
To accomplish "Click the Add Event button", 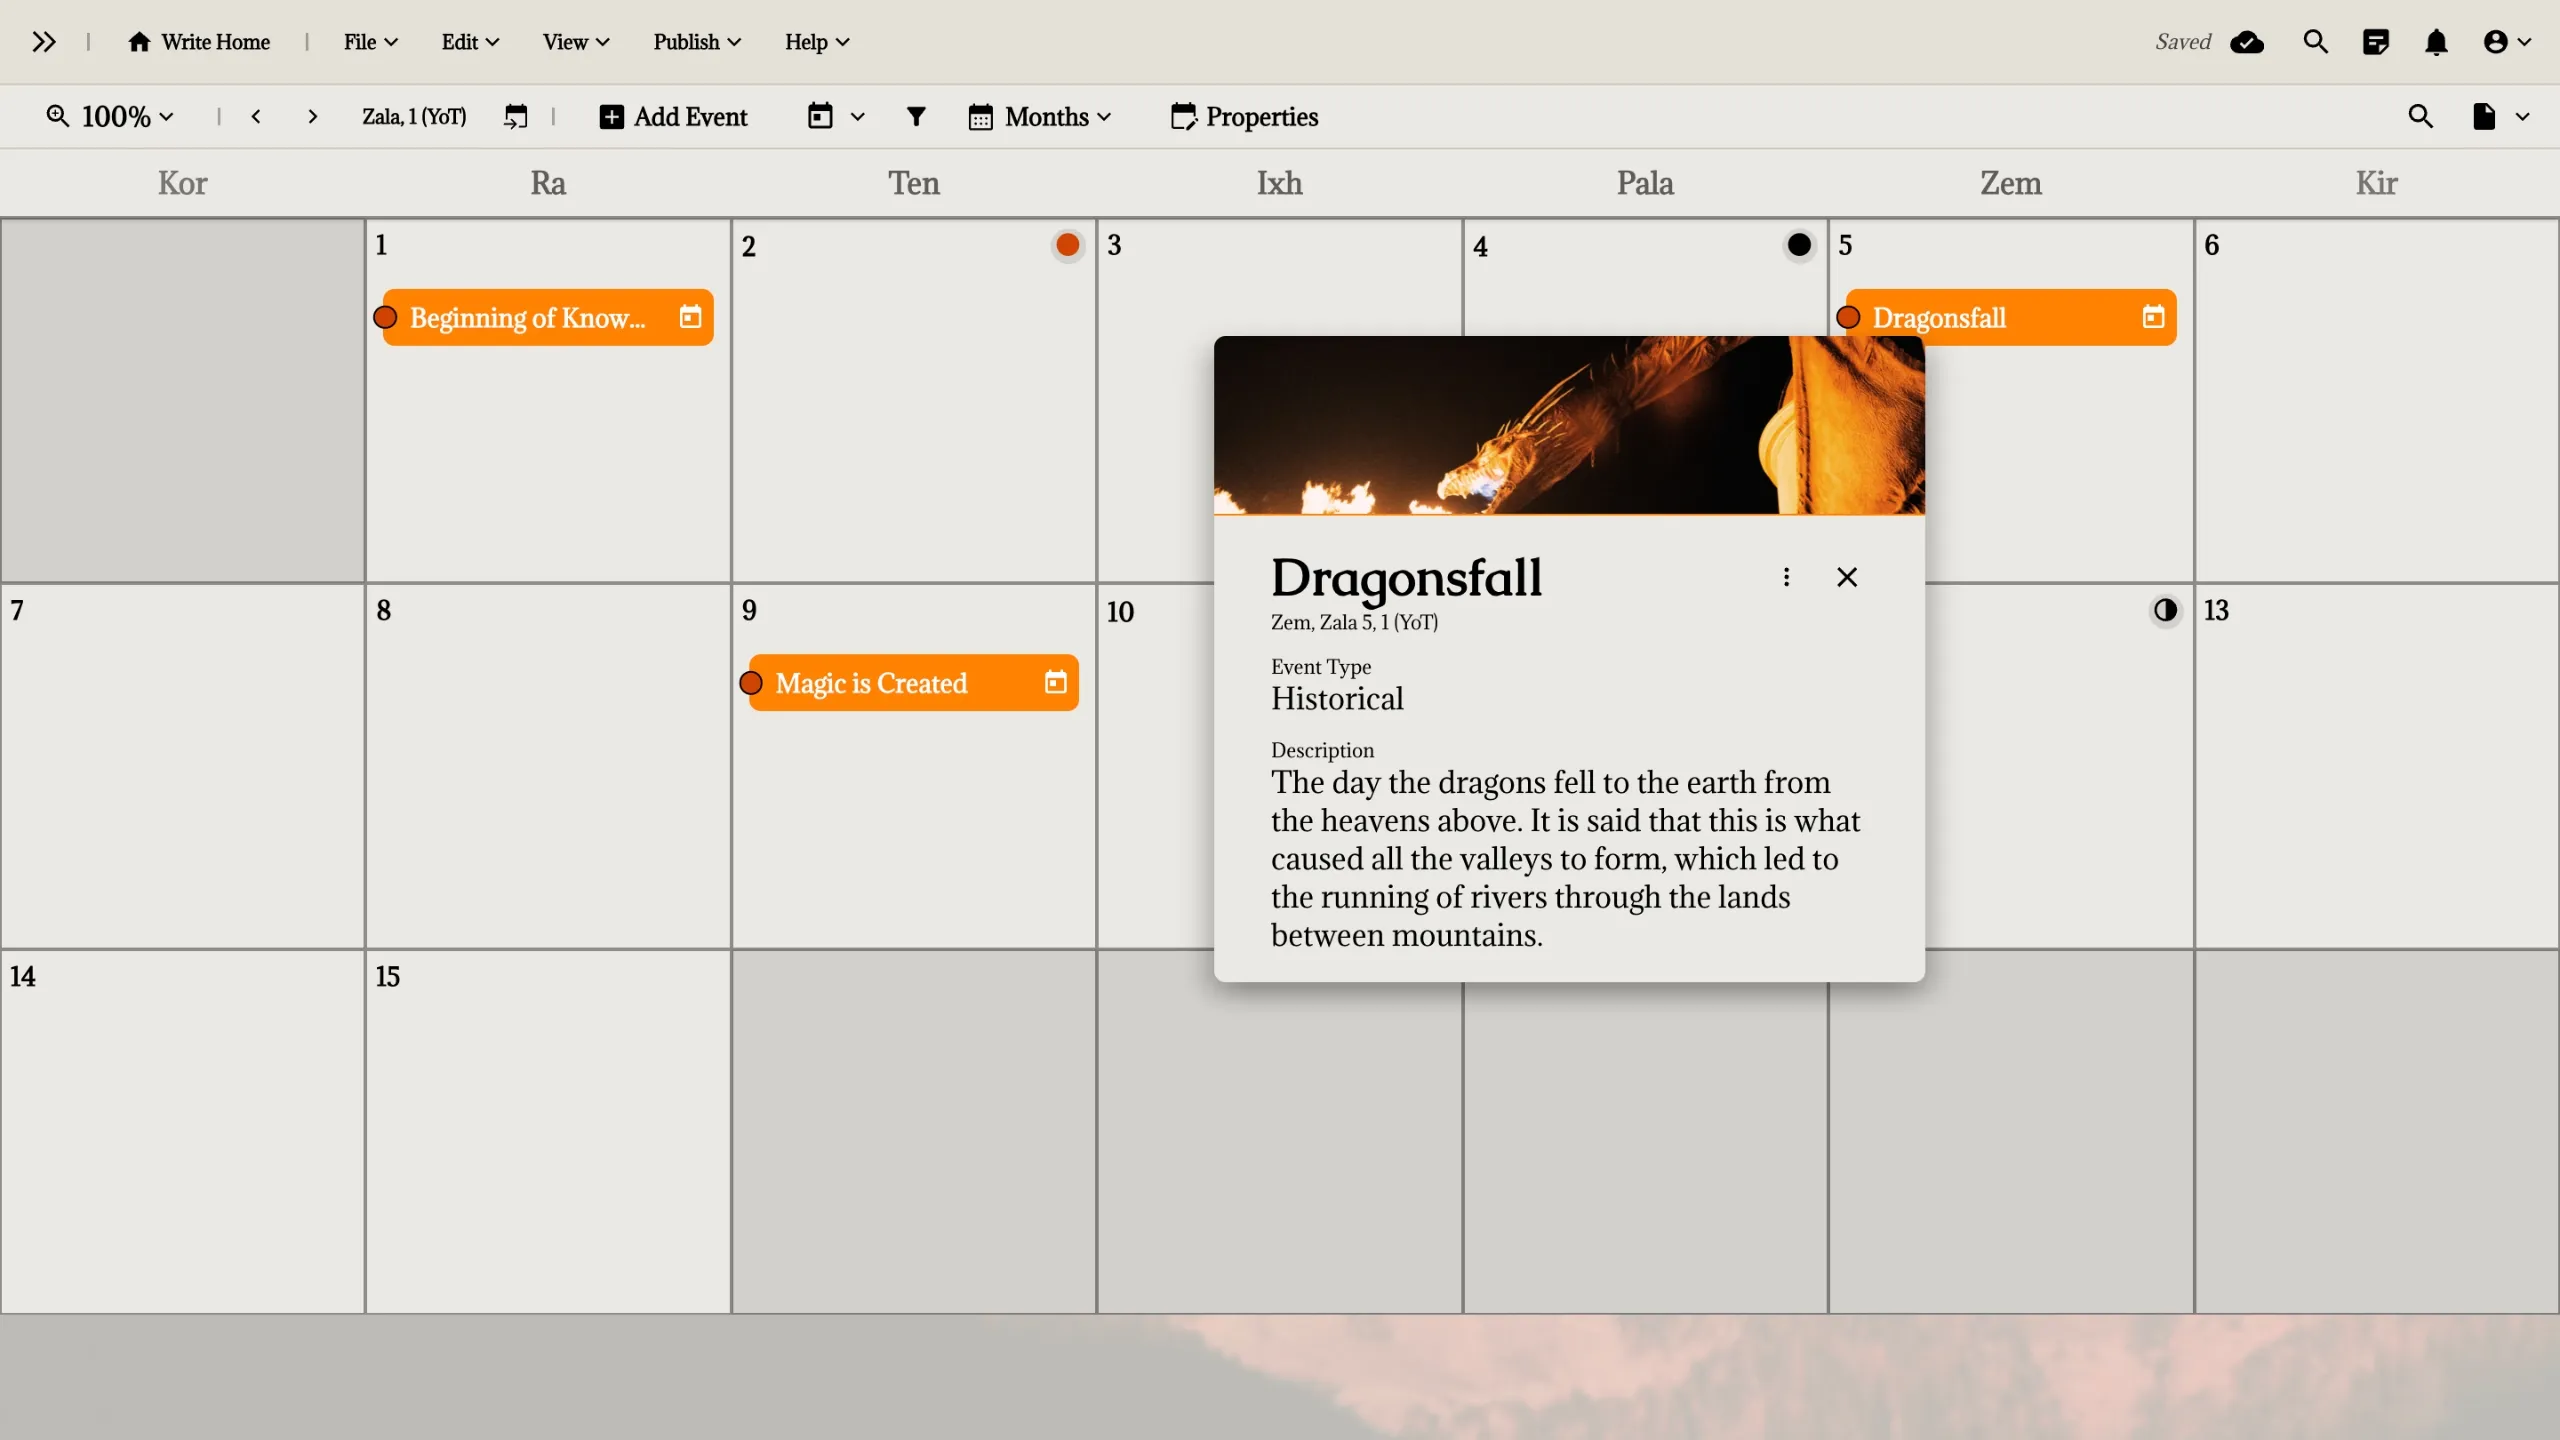I will [673, 117].
